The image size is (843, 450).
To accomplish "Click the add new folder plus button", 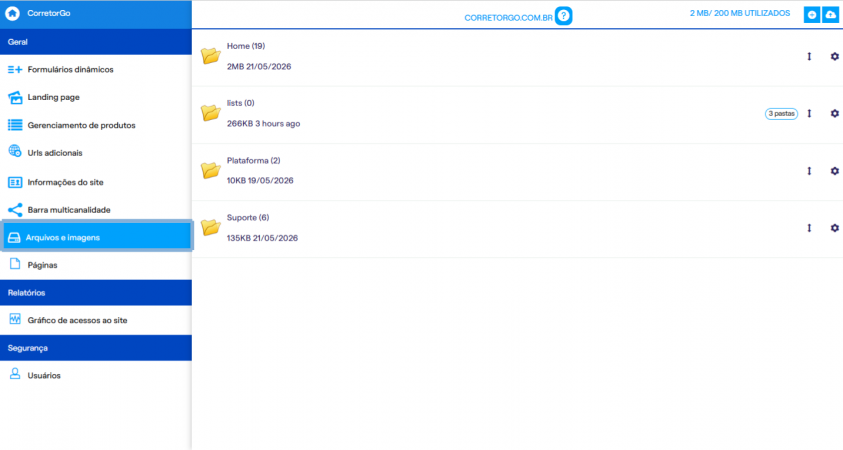I will click(812, 15).
